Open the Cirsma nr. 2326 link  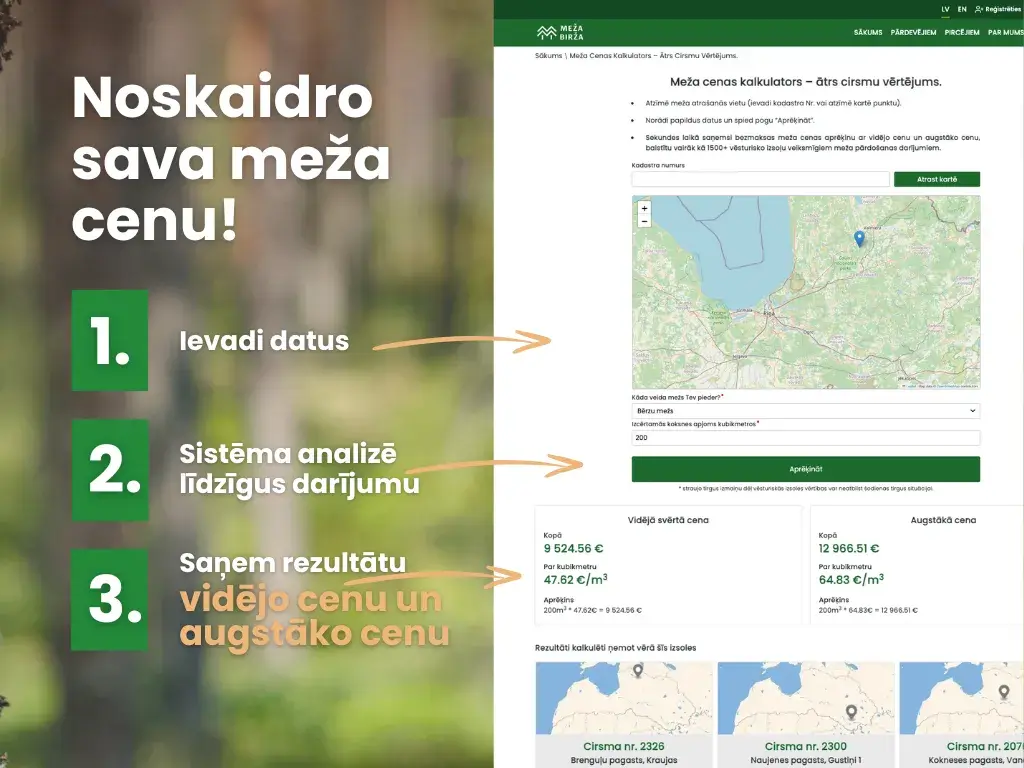(x=623, y=746)
